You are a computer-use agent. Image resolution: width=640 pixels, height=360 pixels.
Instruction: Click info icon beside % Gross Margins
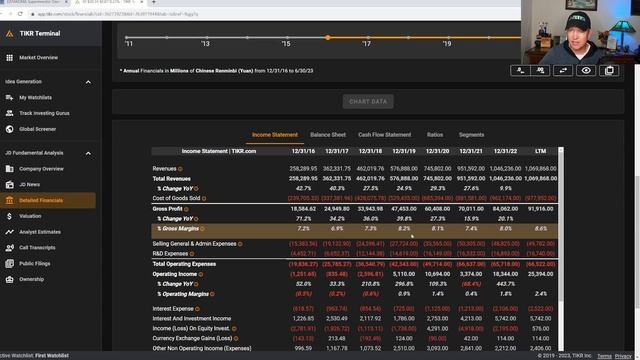click(x=202, y=229)
